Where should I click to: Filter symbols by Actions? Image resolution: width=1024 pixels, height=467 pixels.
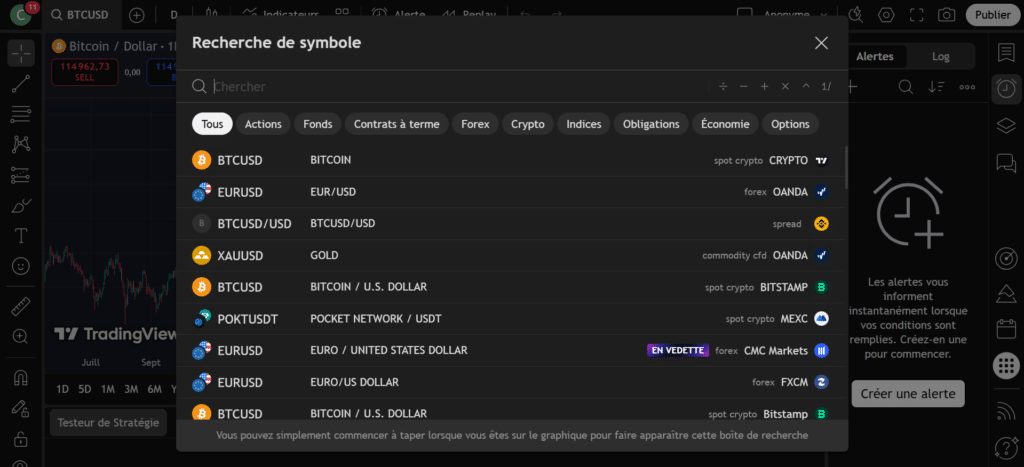[x=263, y=124]
